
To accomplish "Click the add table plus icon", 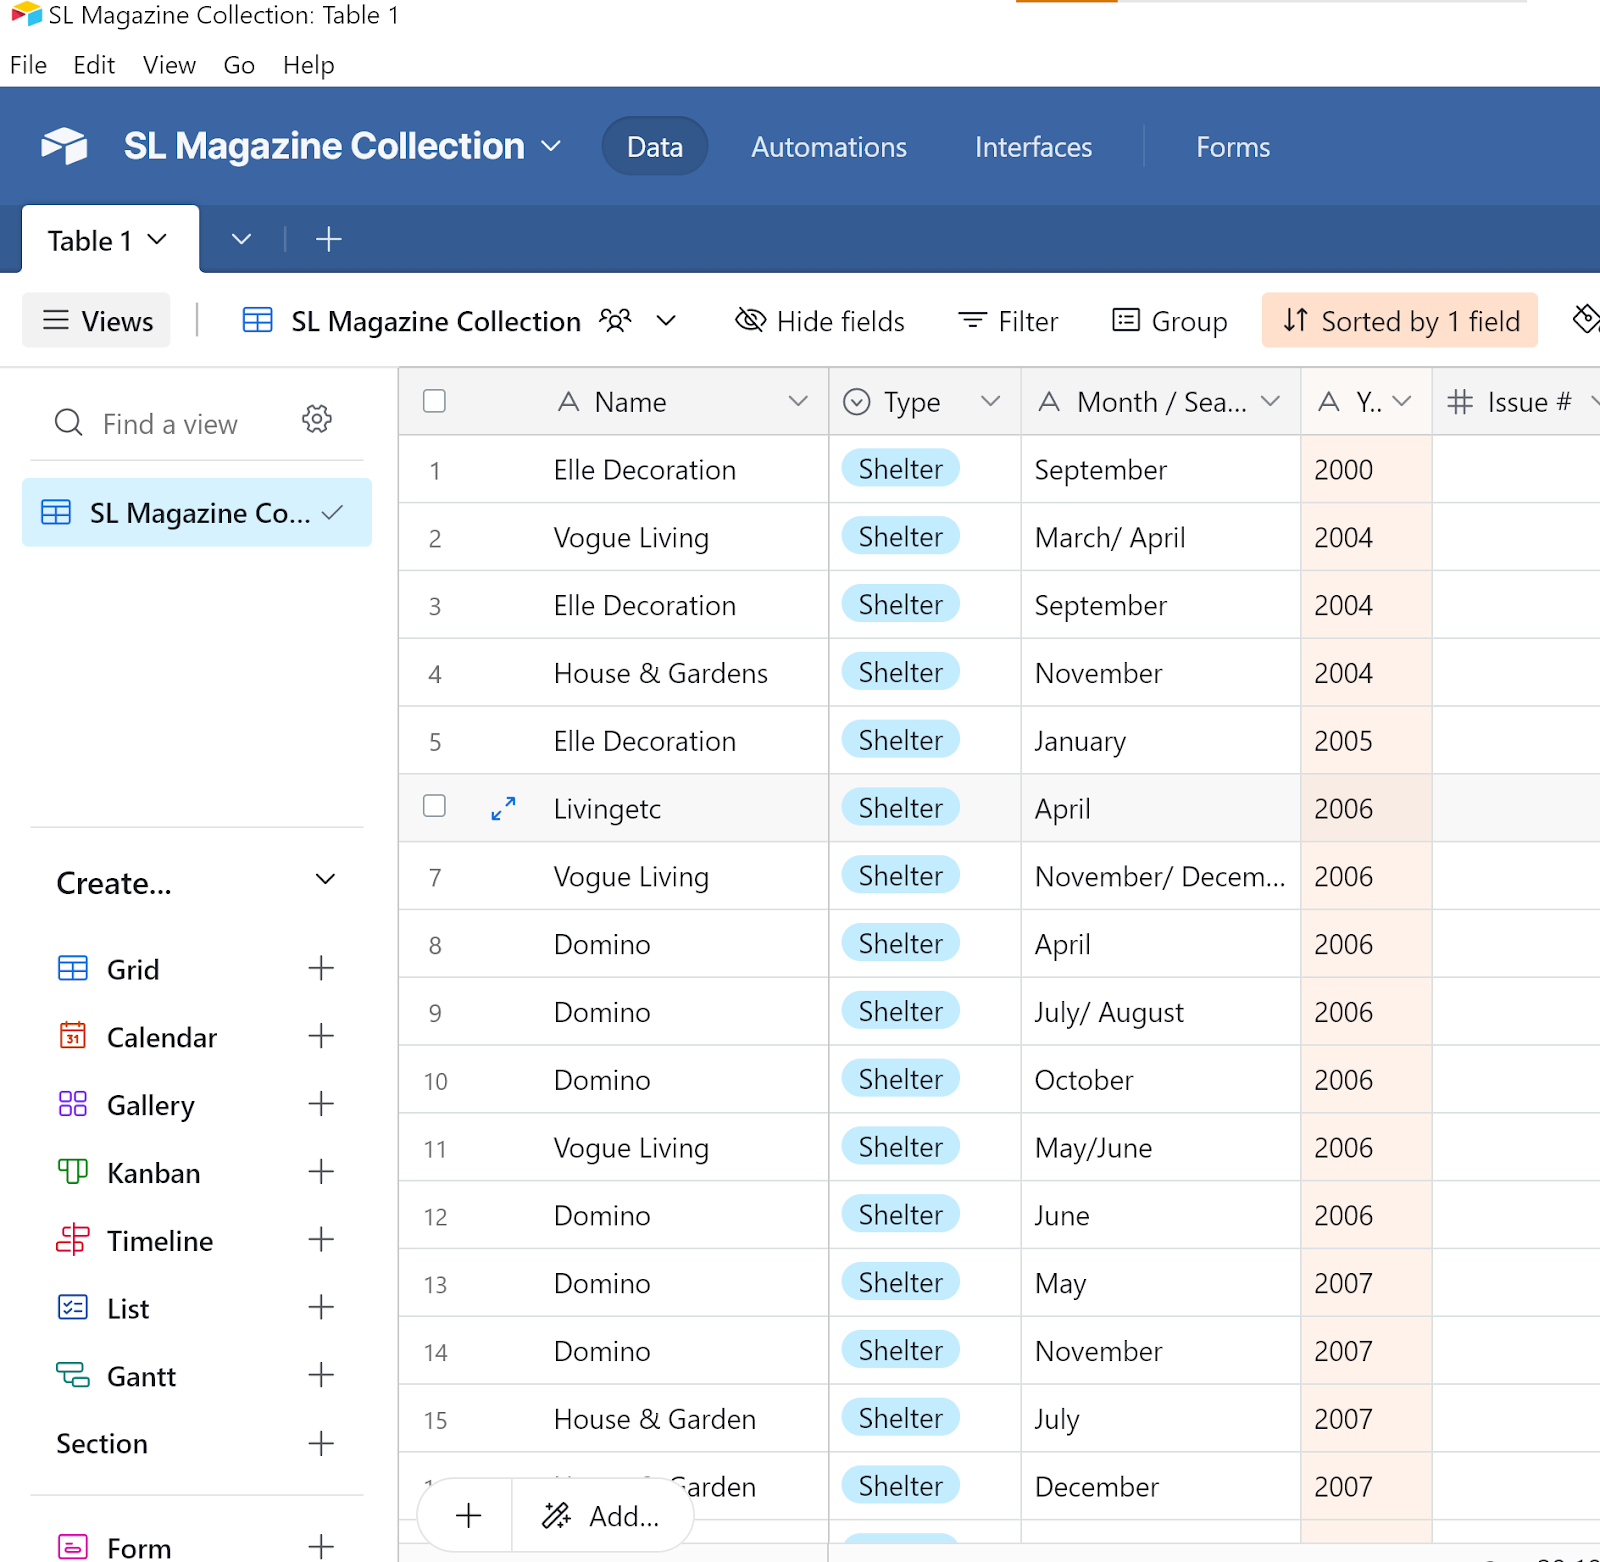I will coord(328,239).
